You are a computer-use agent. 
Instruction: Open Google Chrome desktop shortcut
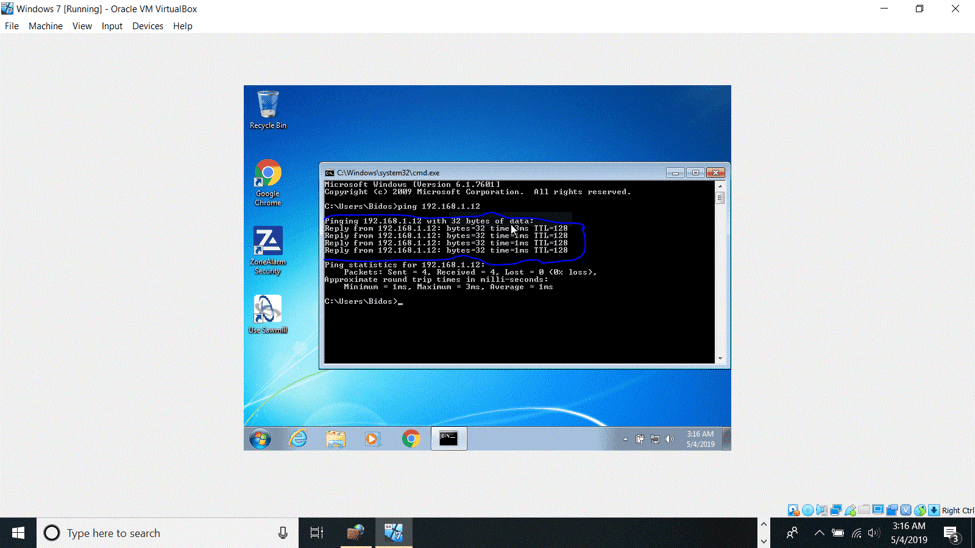[x=267, y=183]
